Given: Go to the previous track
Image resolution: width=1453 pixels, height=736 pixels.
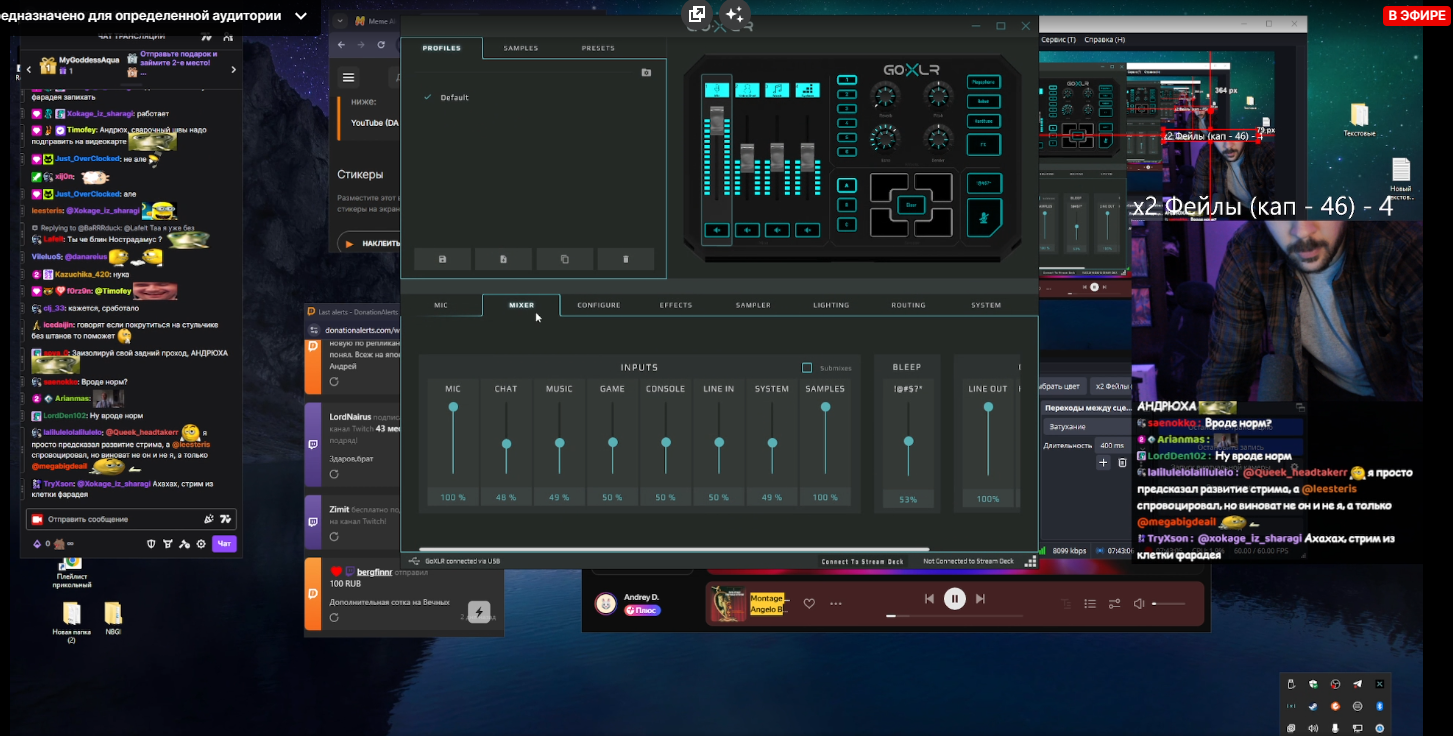Looking at the screenshot, I should [x=929, y=599].
